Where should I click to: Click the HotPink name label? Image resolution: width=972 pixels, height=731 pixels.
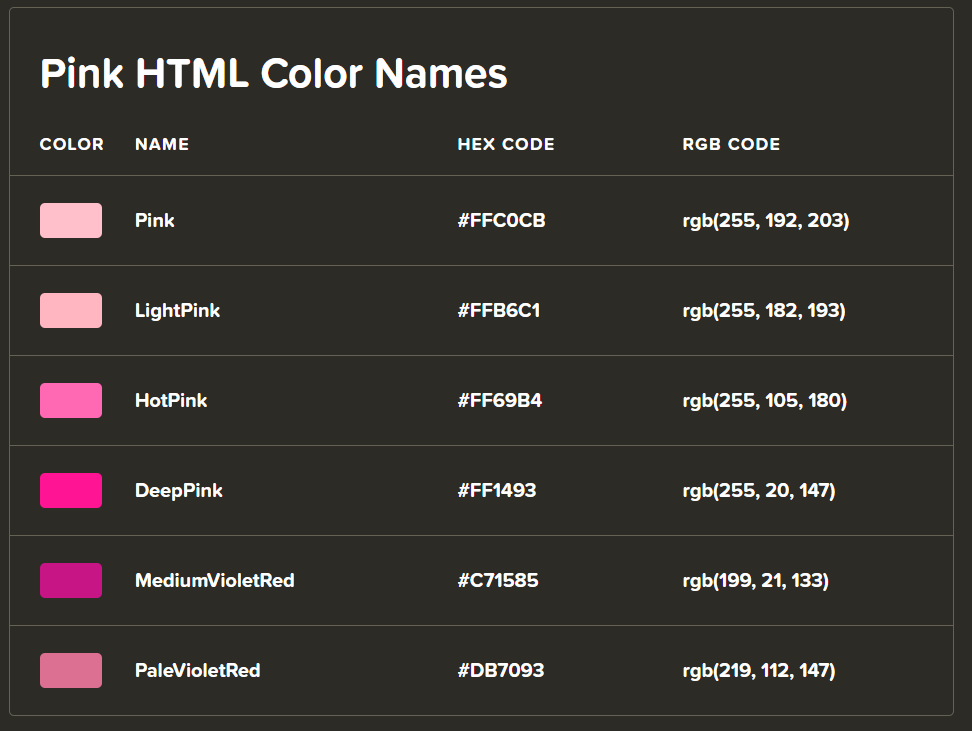(171, 401)
